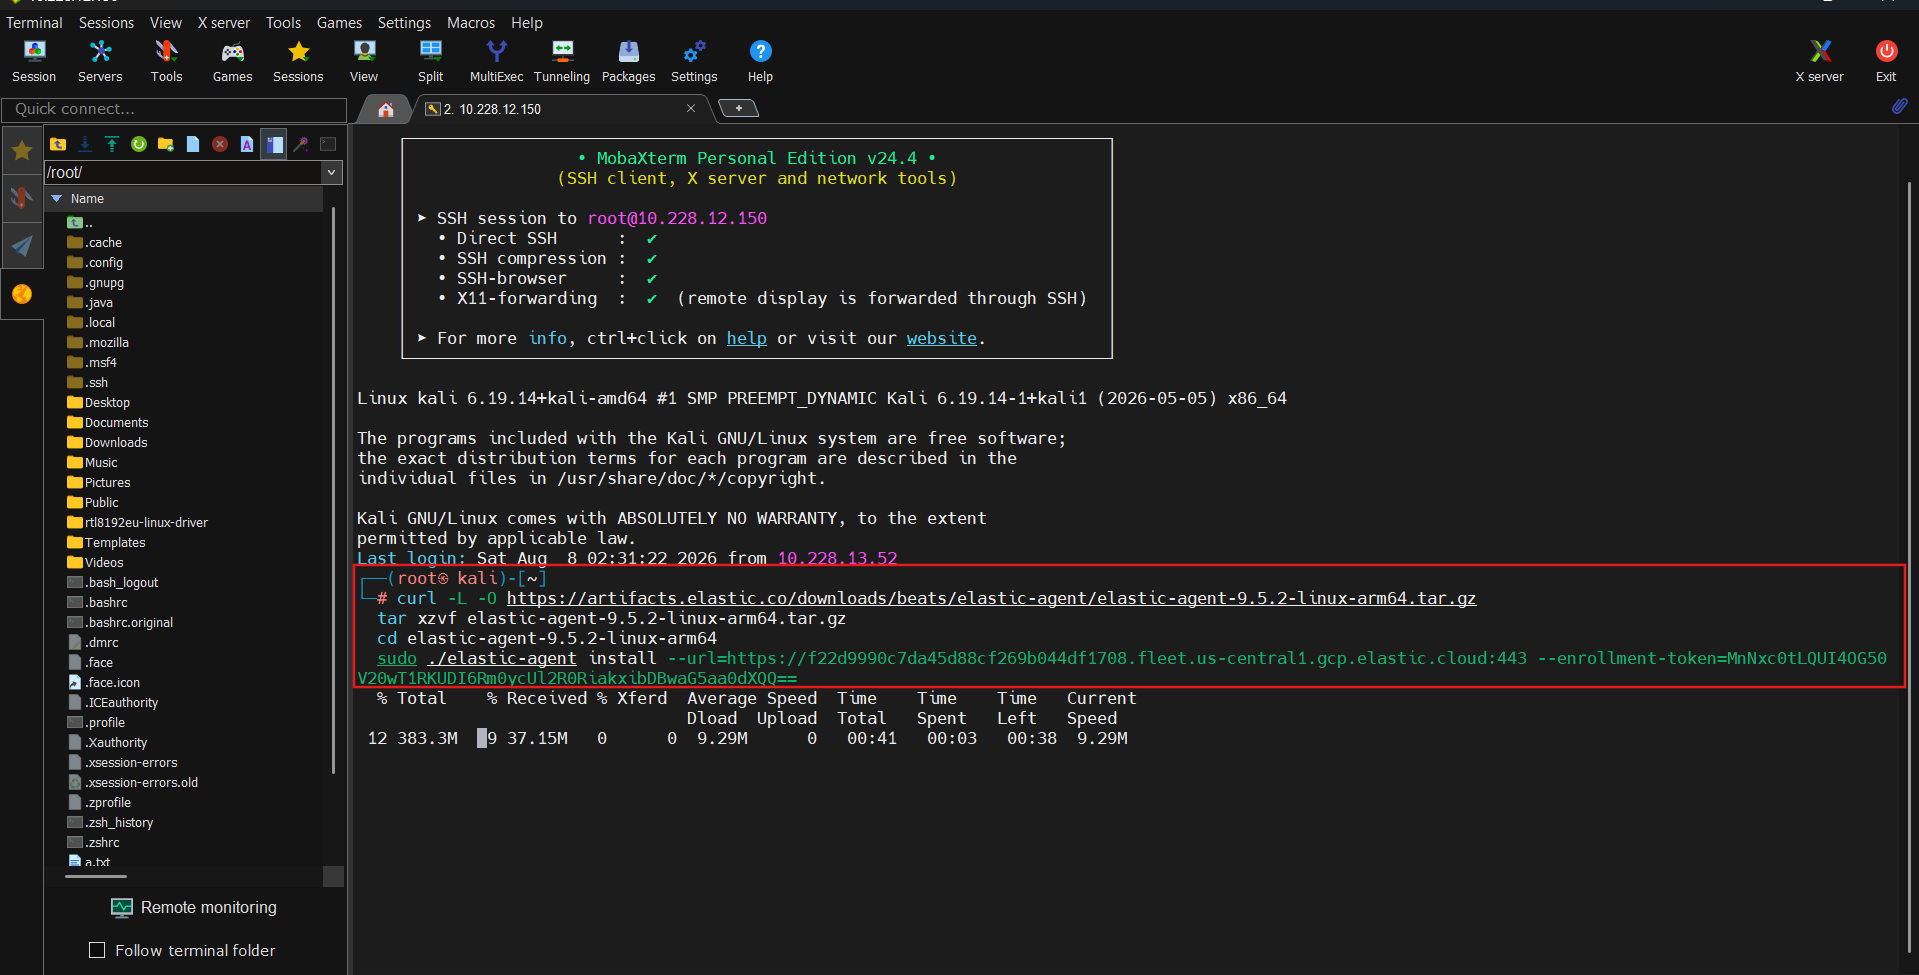
Task: Open the Packages toolbar icon
Action: tap(628, 60)
